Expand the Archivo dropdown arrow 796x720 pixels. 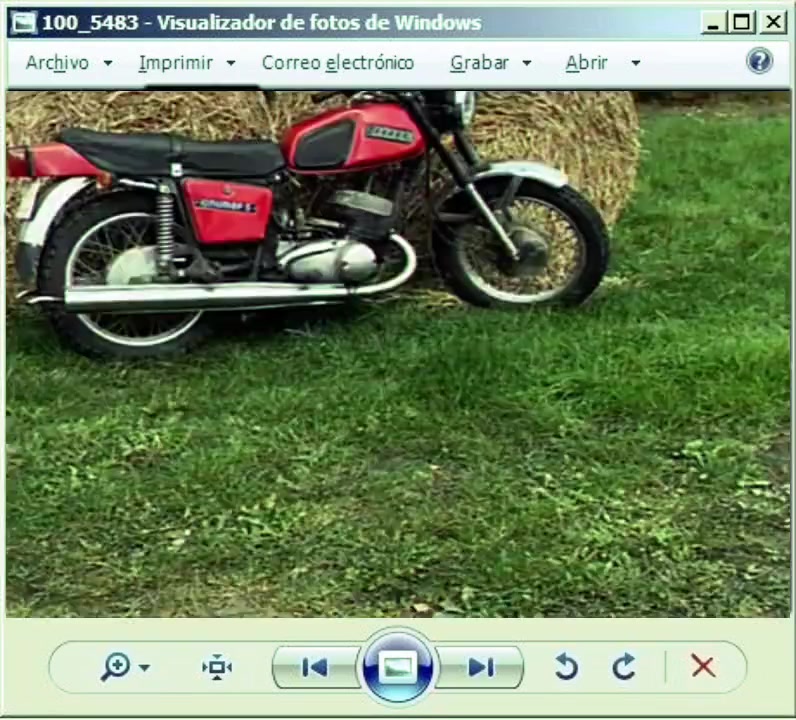[108, 63]
